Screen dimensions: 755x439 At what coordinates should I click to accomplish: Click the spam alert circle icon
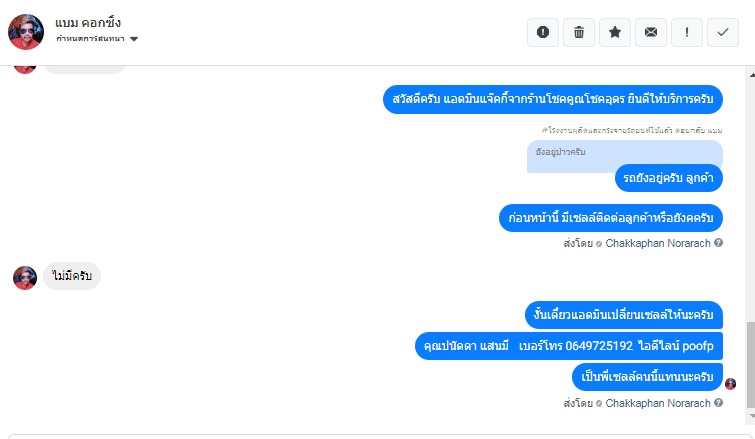pos(543,32)
